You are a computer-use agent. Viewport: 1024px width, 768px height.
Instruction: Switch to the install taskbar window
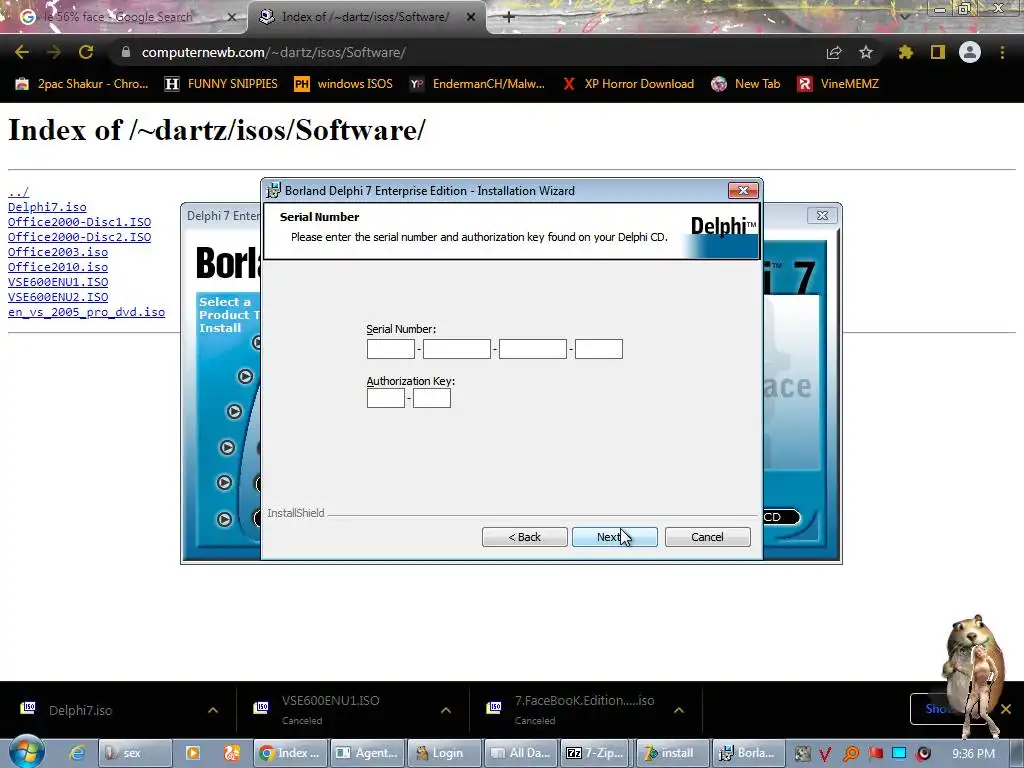point(672,753)
